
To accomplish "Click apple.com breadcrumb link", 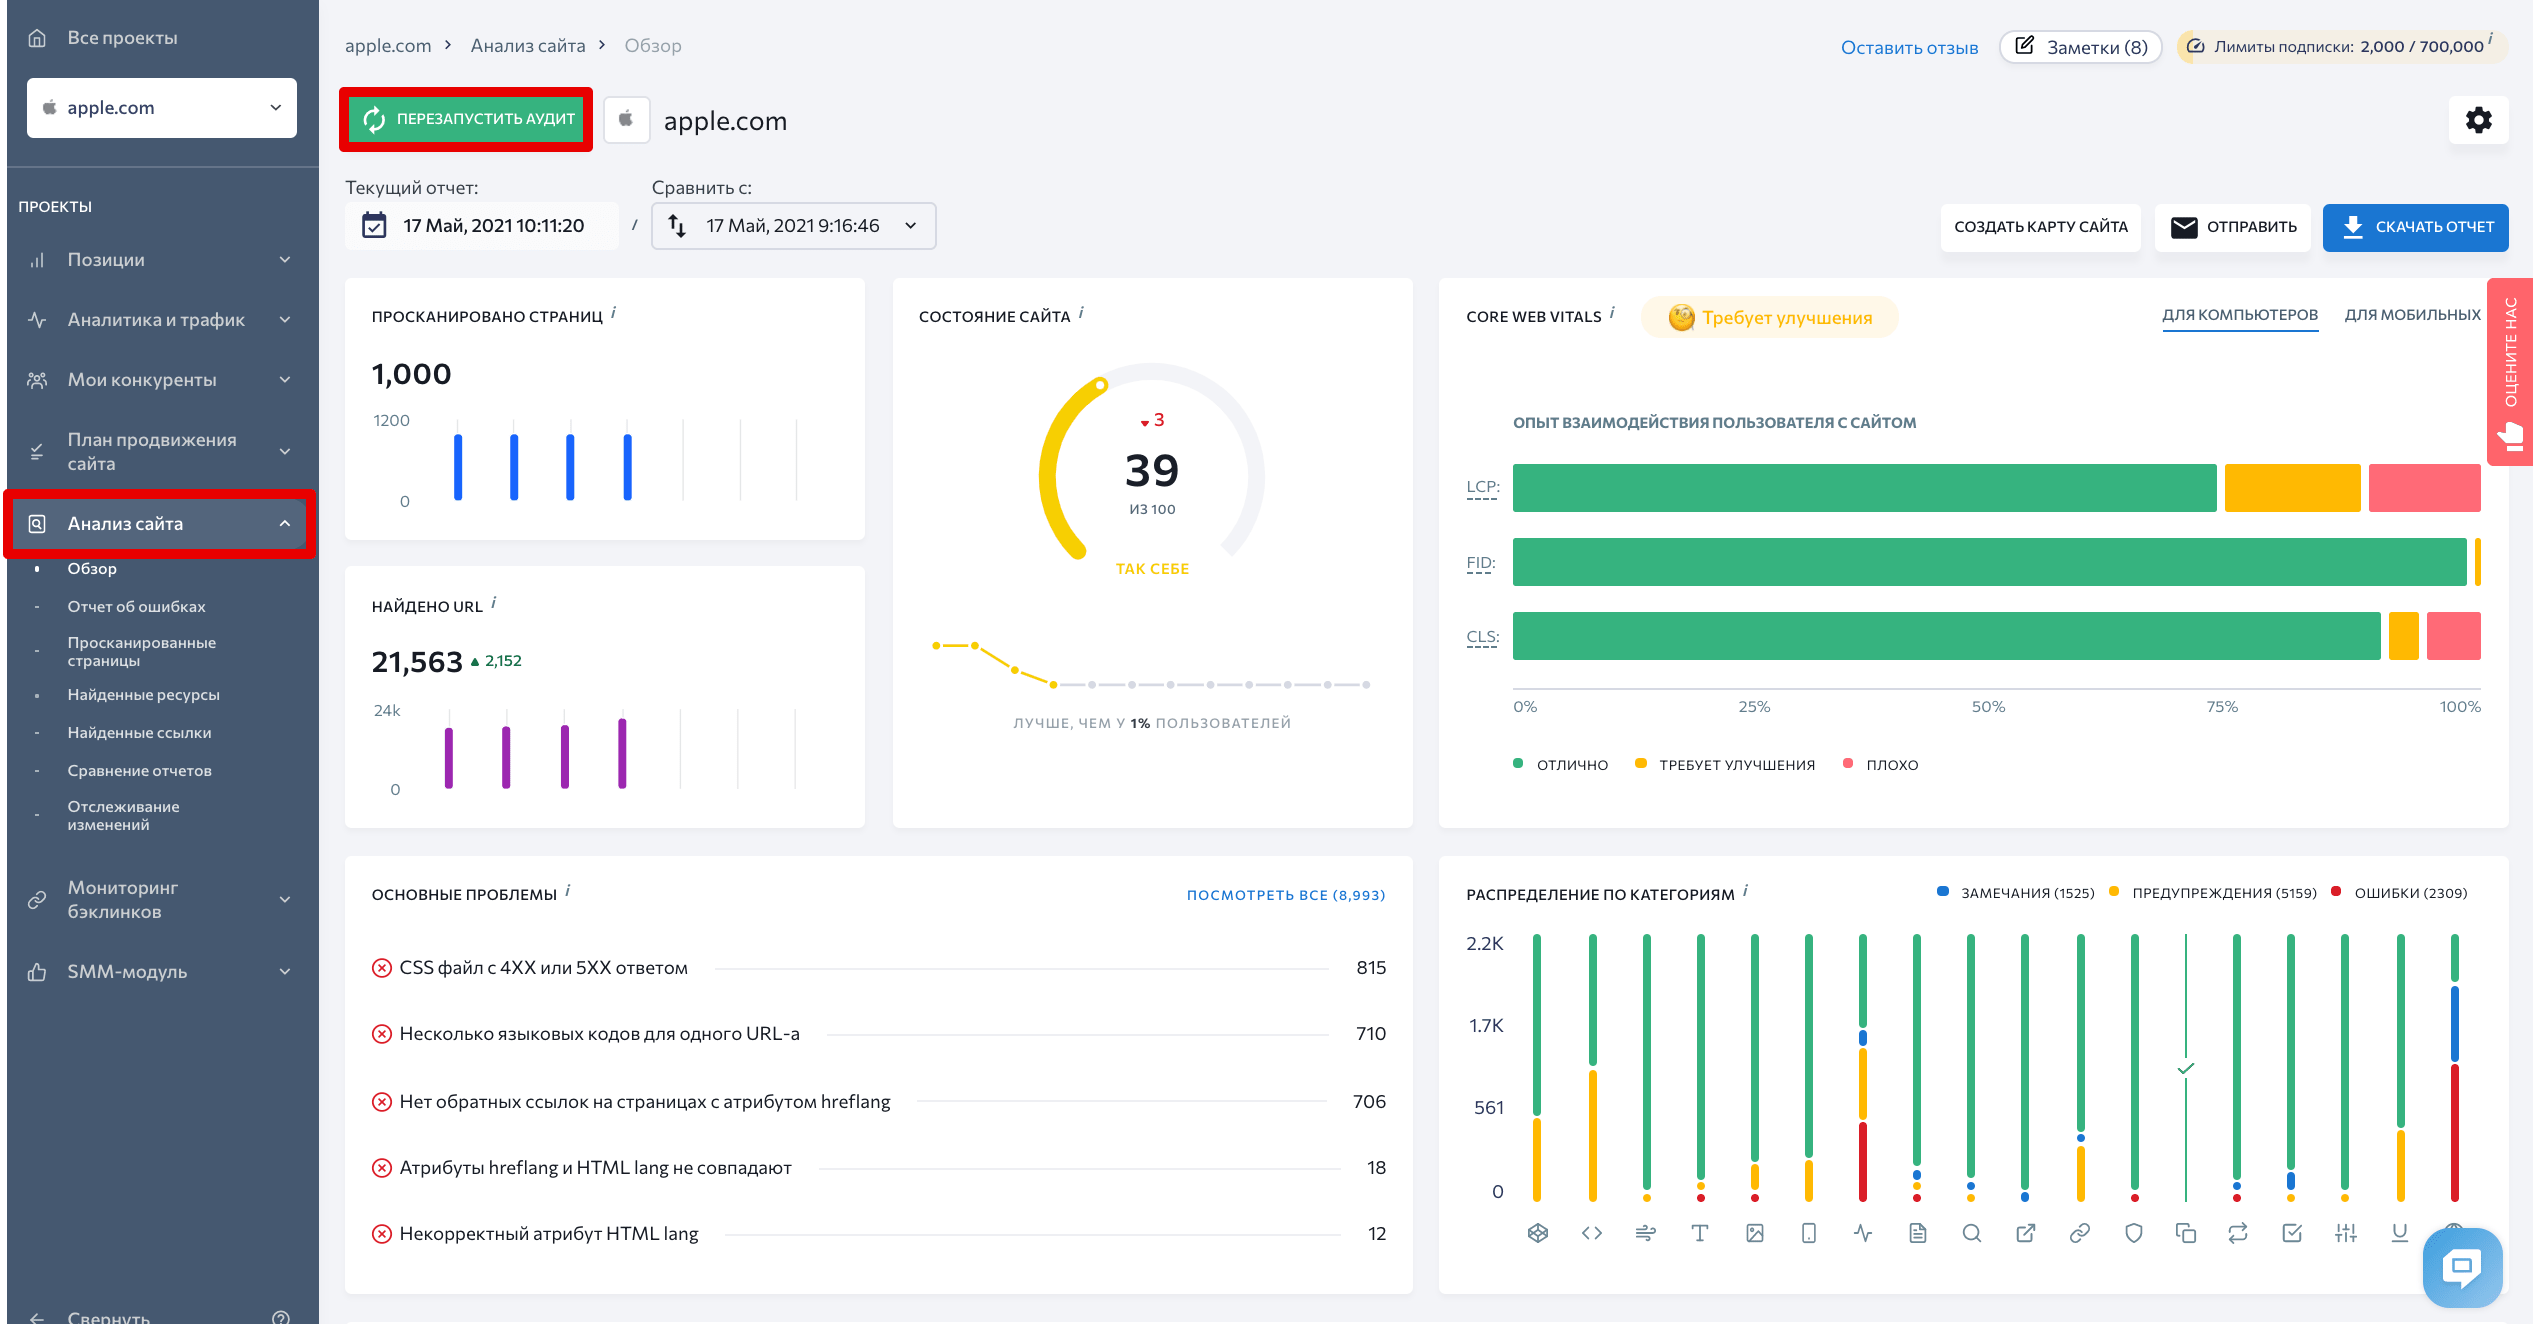I will click(388, 46).
